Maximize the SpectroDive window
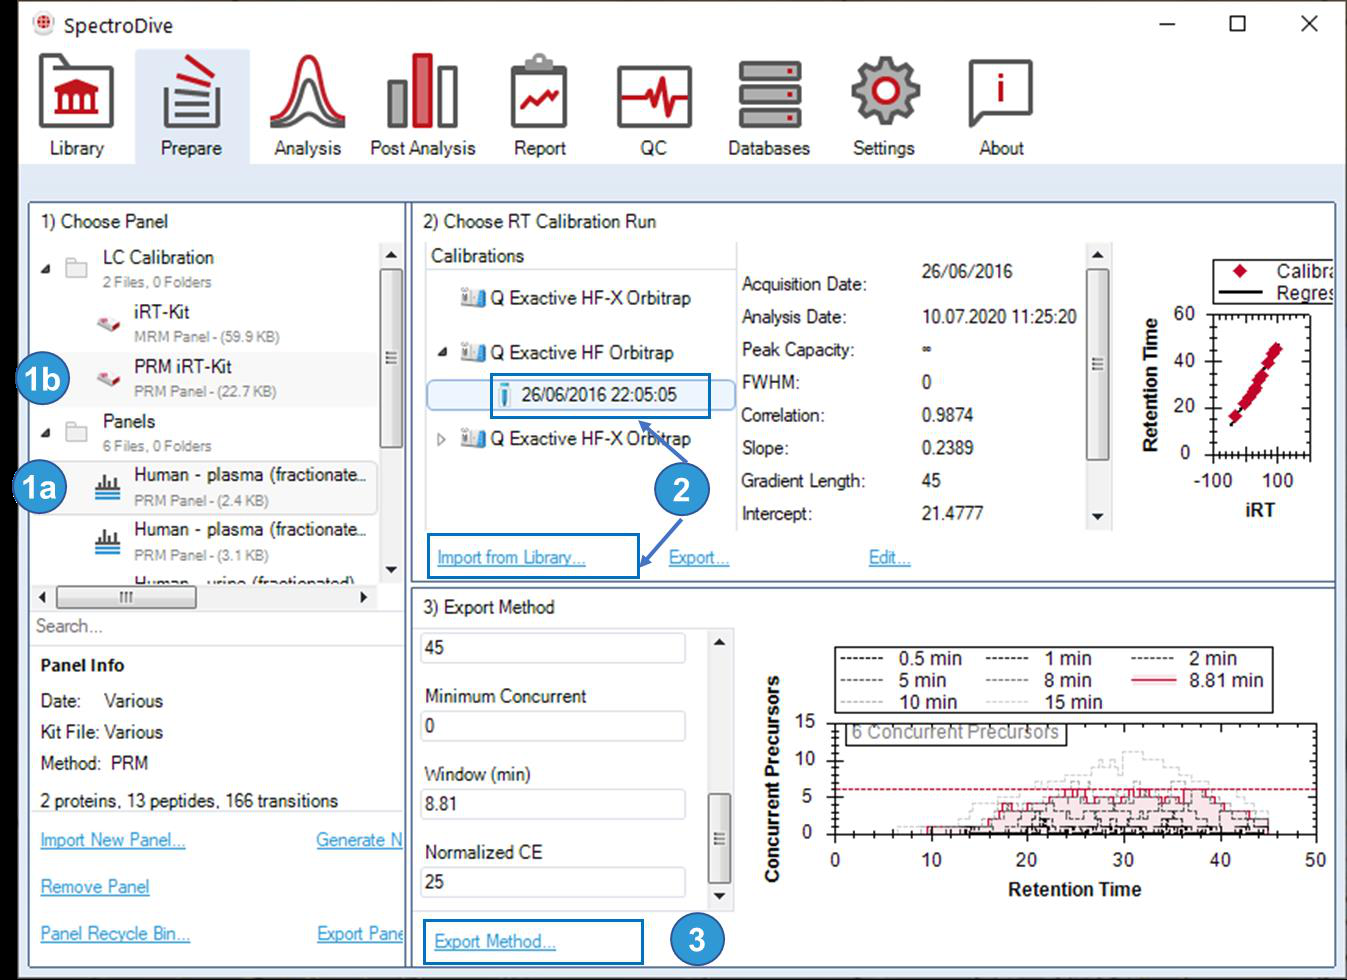Screen dimensions: 1347x980 tap(1237, 23)
